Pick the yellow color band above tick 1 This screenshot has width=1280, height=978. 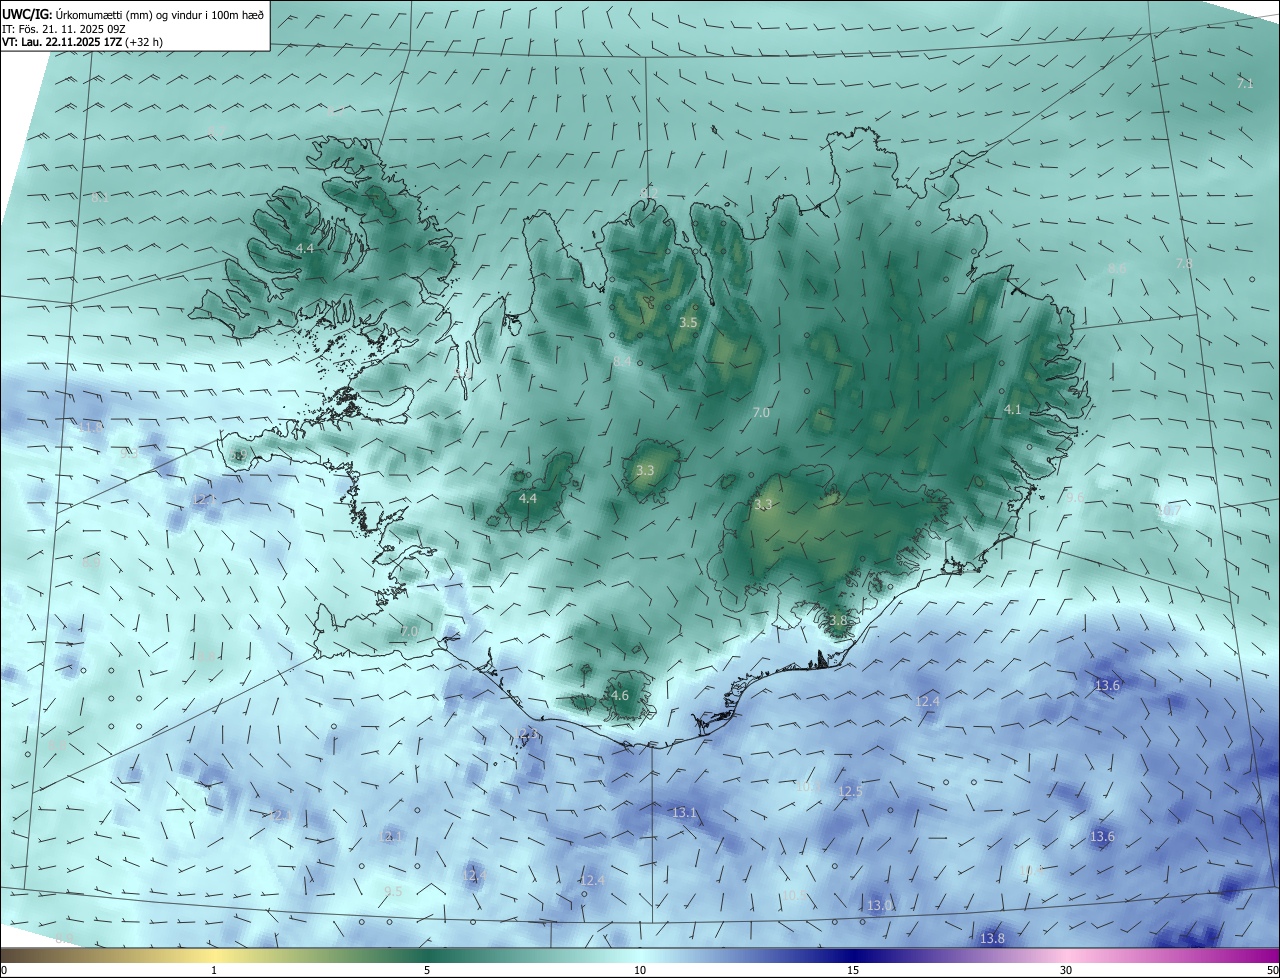click(214, 955)
